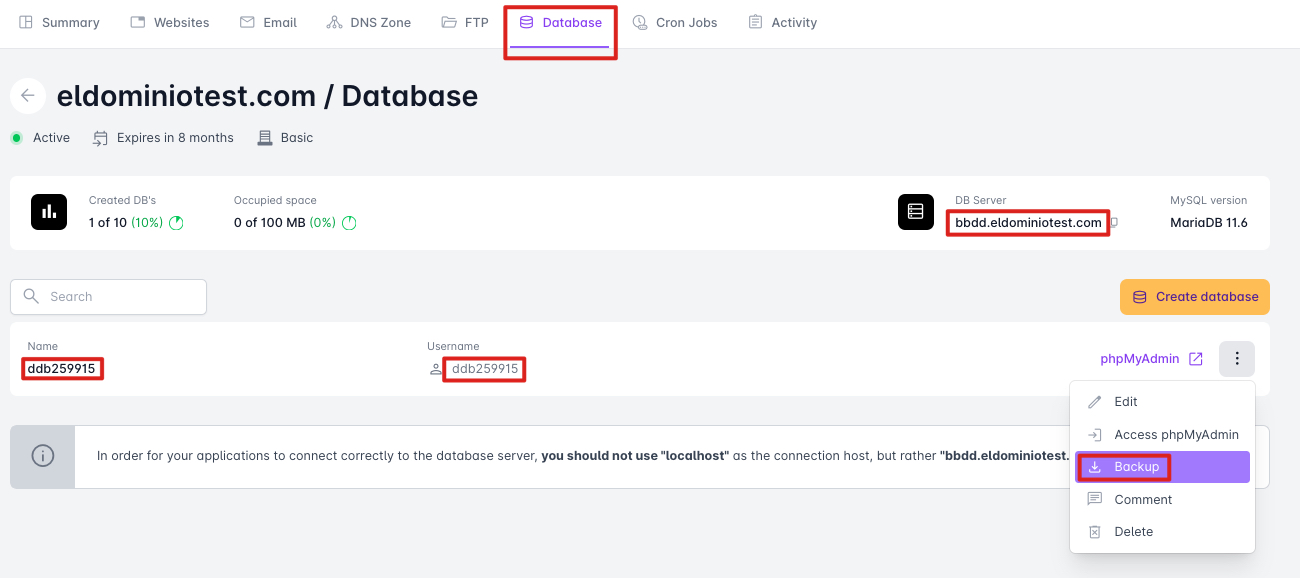Open the phpMyAdmin link for ddb259915
Screen dimensions: 1300x578
[1139, 359]
